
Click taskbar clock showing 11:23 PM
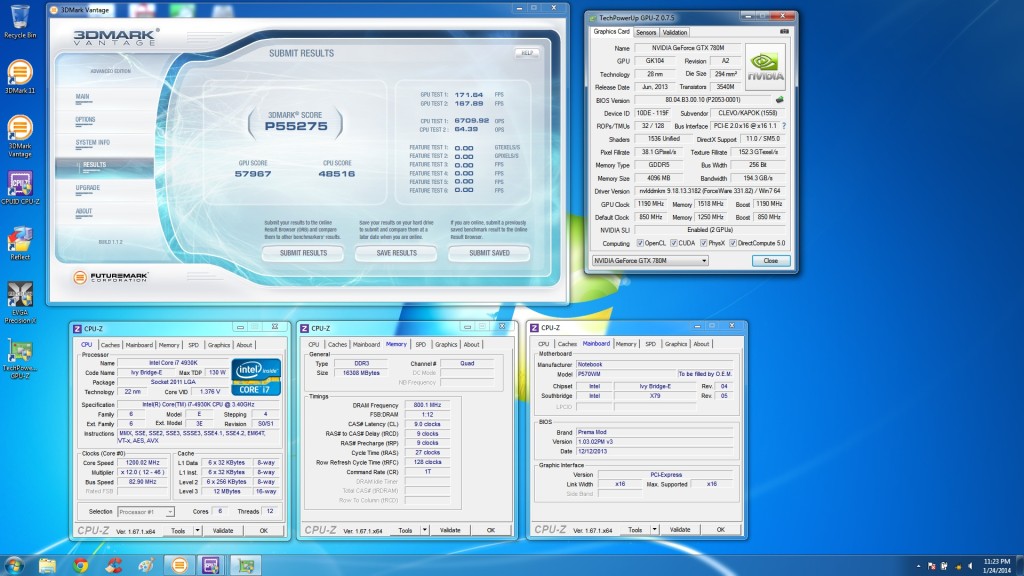coord(997,566)
